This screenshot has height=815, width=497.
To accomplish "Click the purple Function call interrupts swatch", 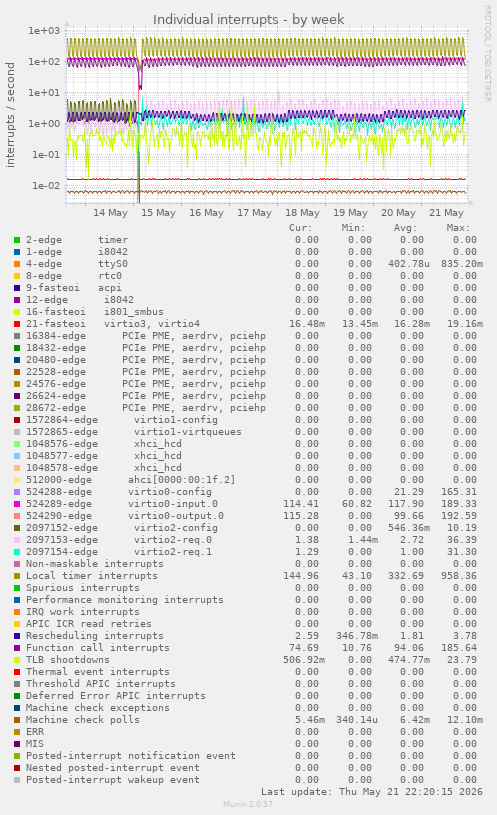I will pos(17,648).
